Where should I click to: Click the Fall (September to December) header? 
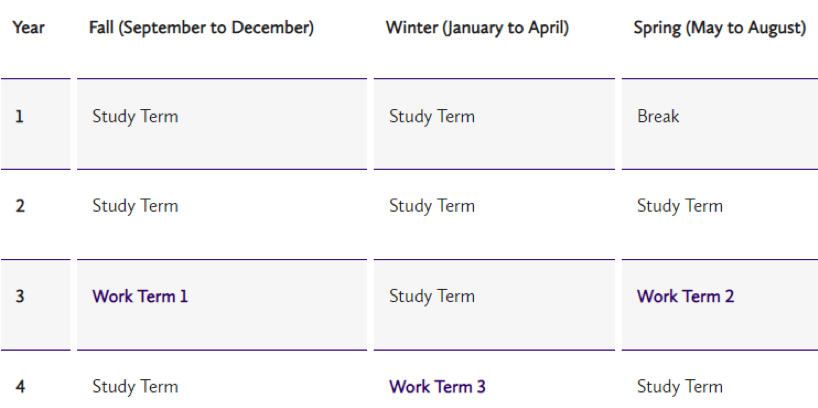tap(201, 28)
